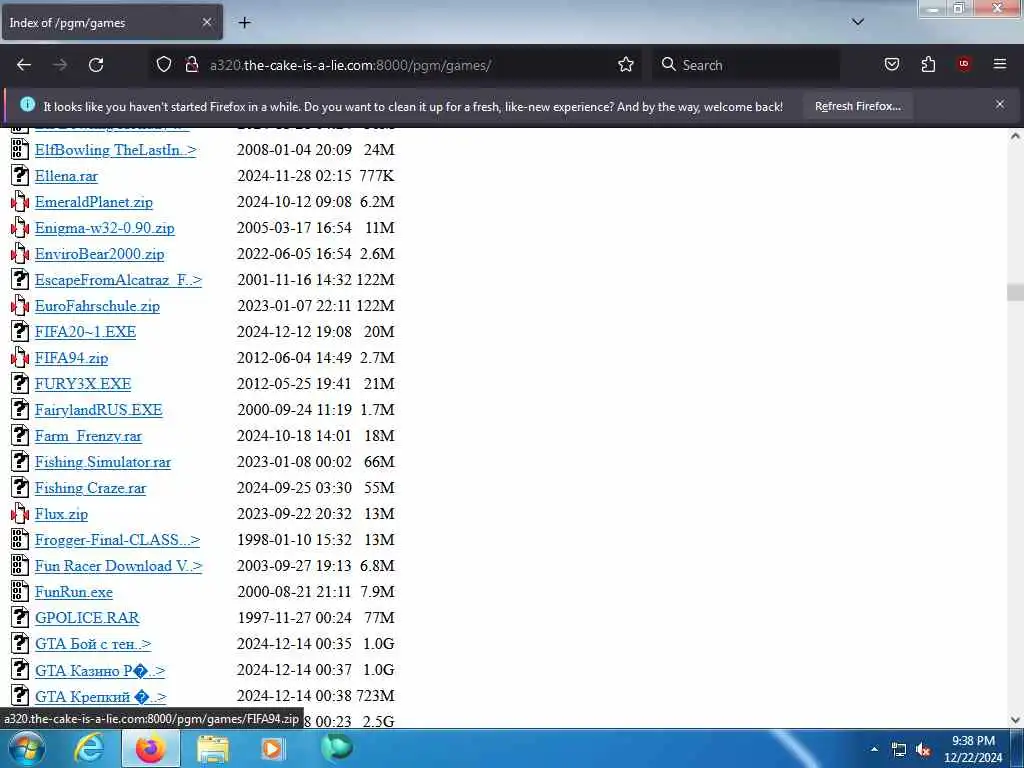Reload the current page
This screenshot has height=768, width=1024.
point(96,65)
